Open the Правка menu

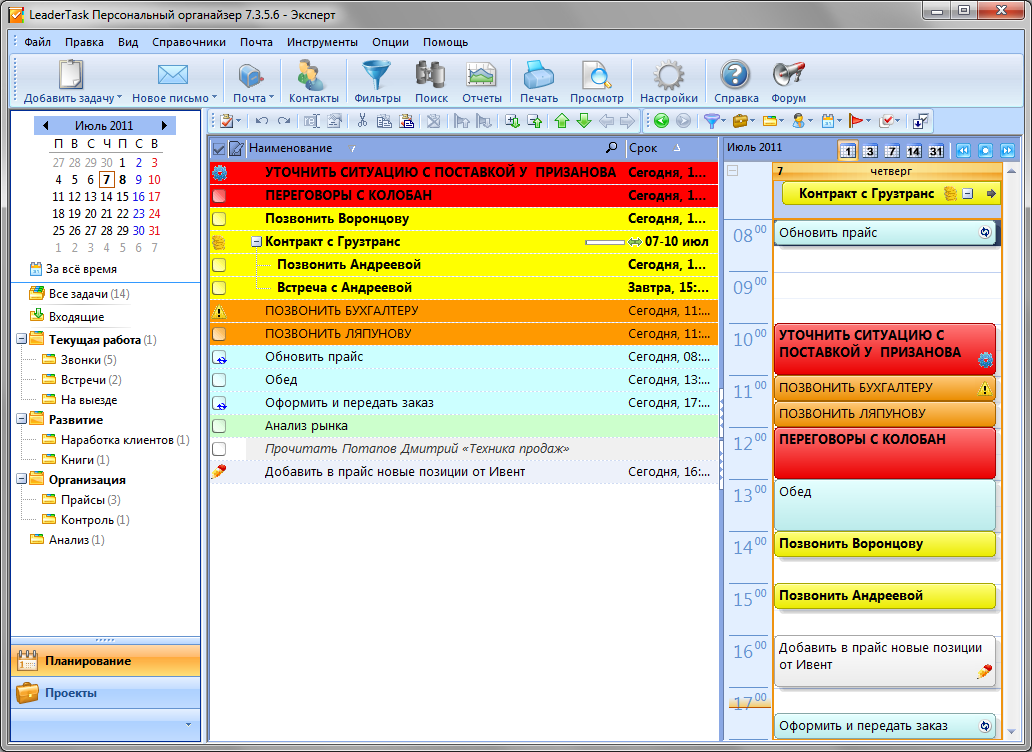point(84,42)
